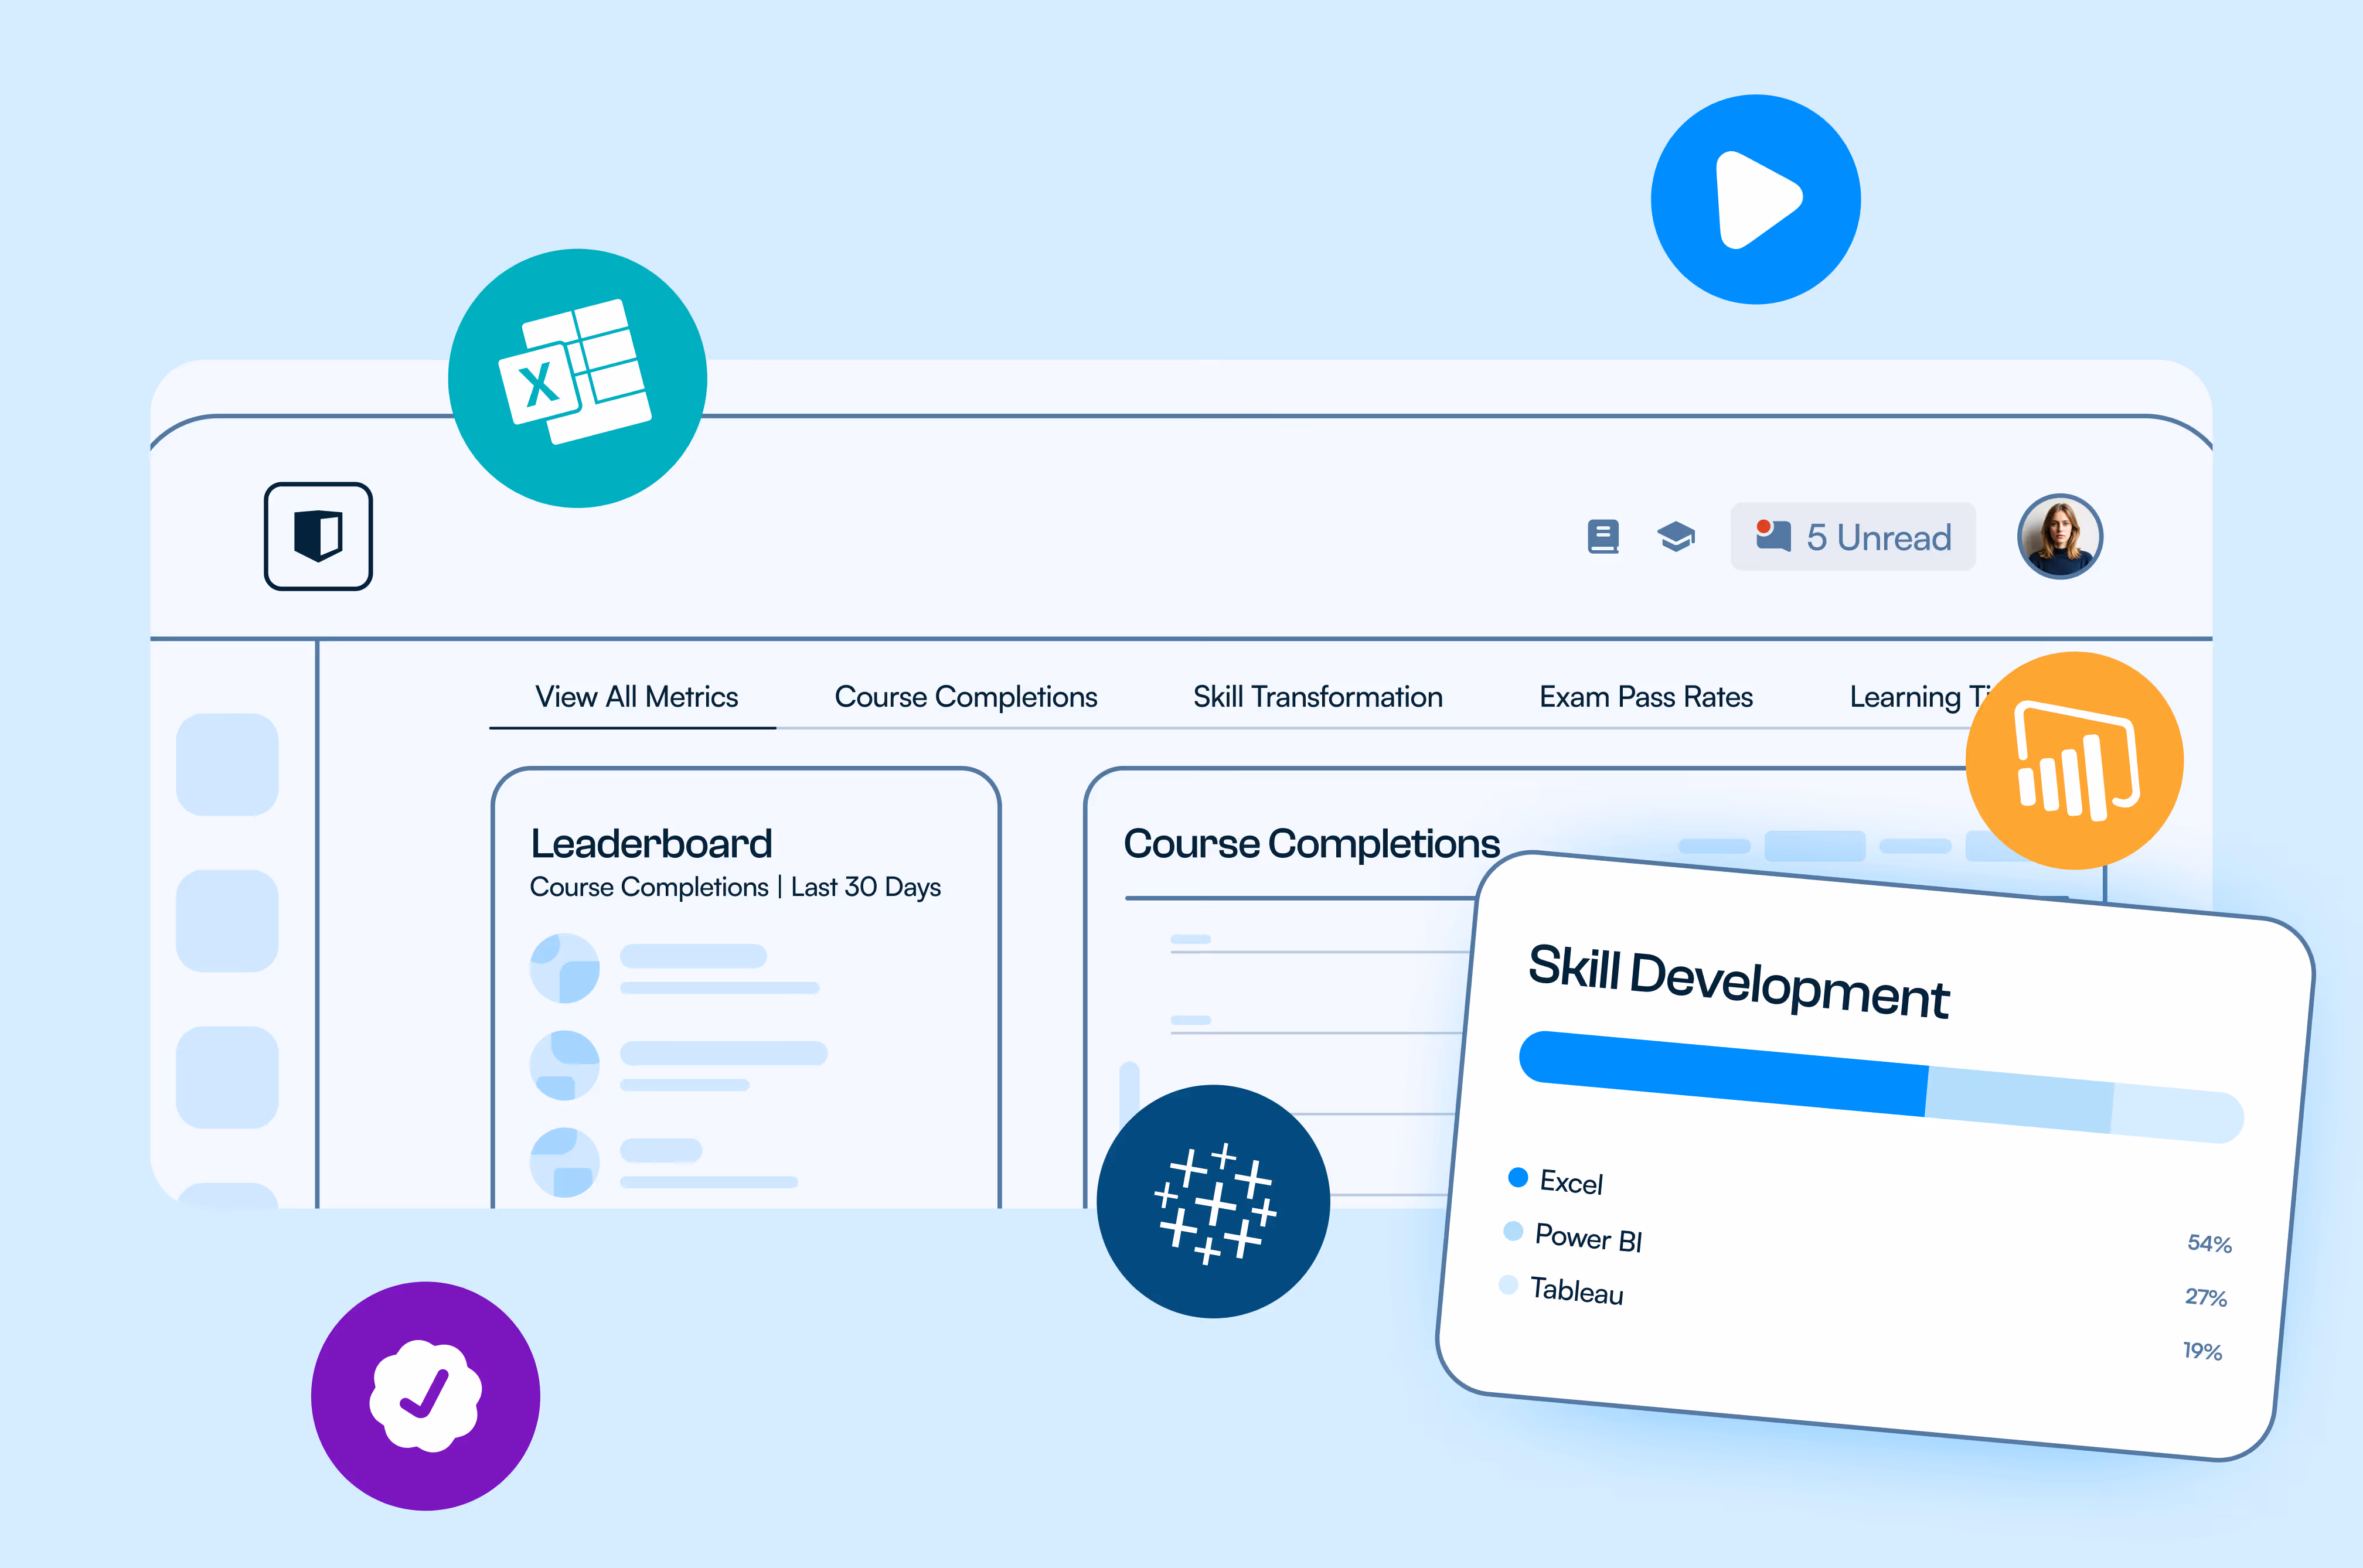Click the dark blue Tableau icon
Screen dimensions: 2363x1568
(1213, 1201)
